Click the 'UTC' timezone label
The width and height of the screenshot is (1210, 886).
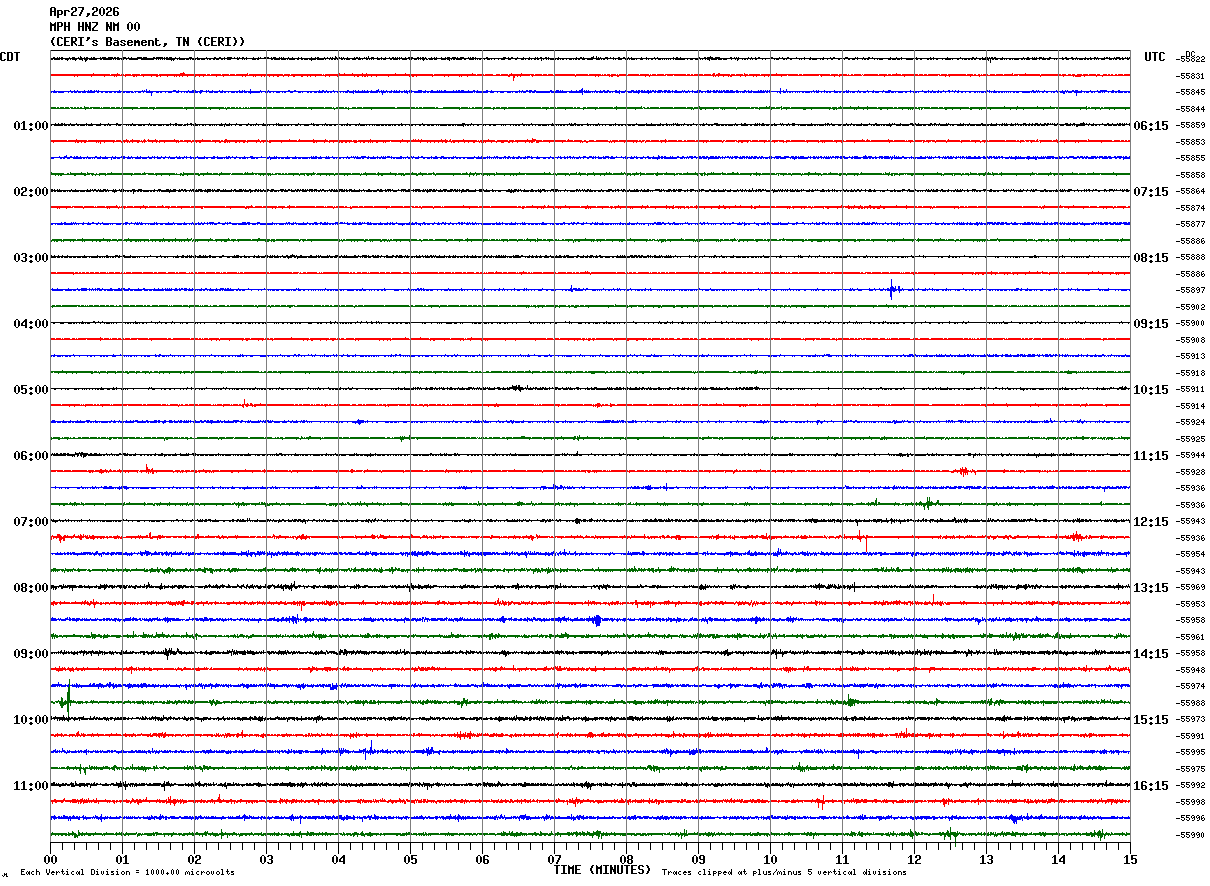(x=1155, y=57)
